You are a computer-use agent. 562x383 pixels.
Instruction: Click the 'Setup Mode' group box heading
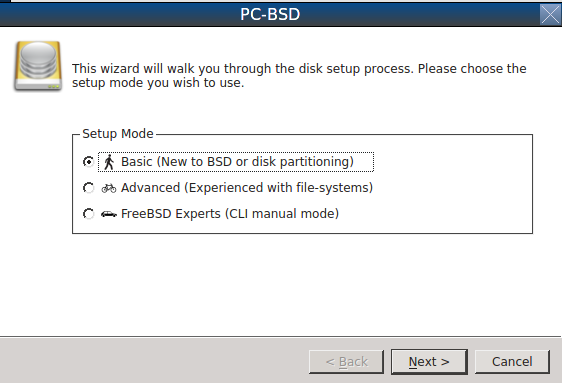pos(118,134)
